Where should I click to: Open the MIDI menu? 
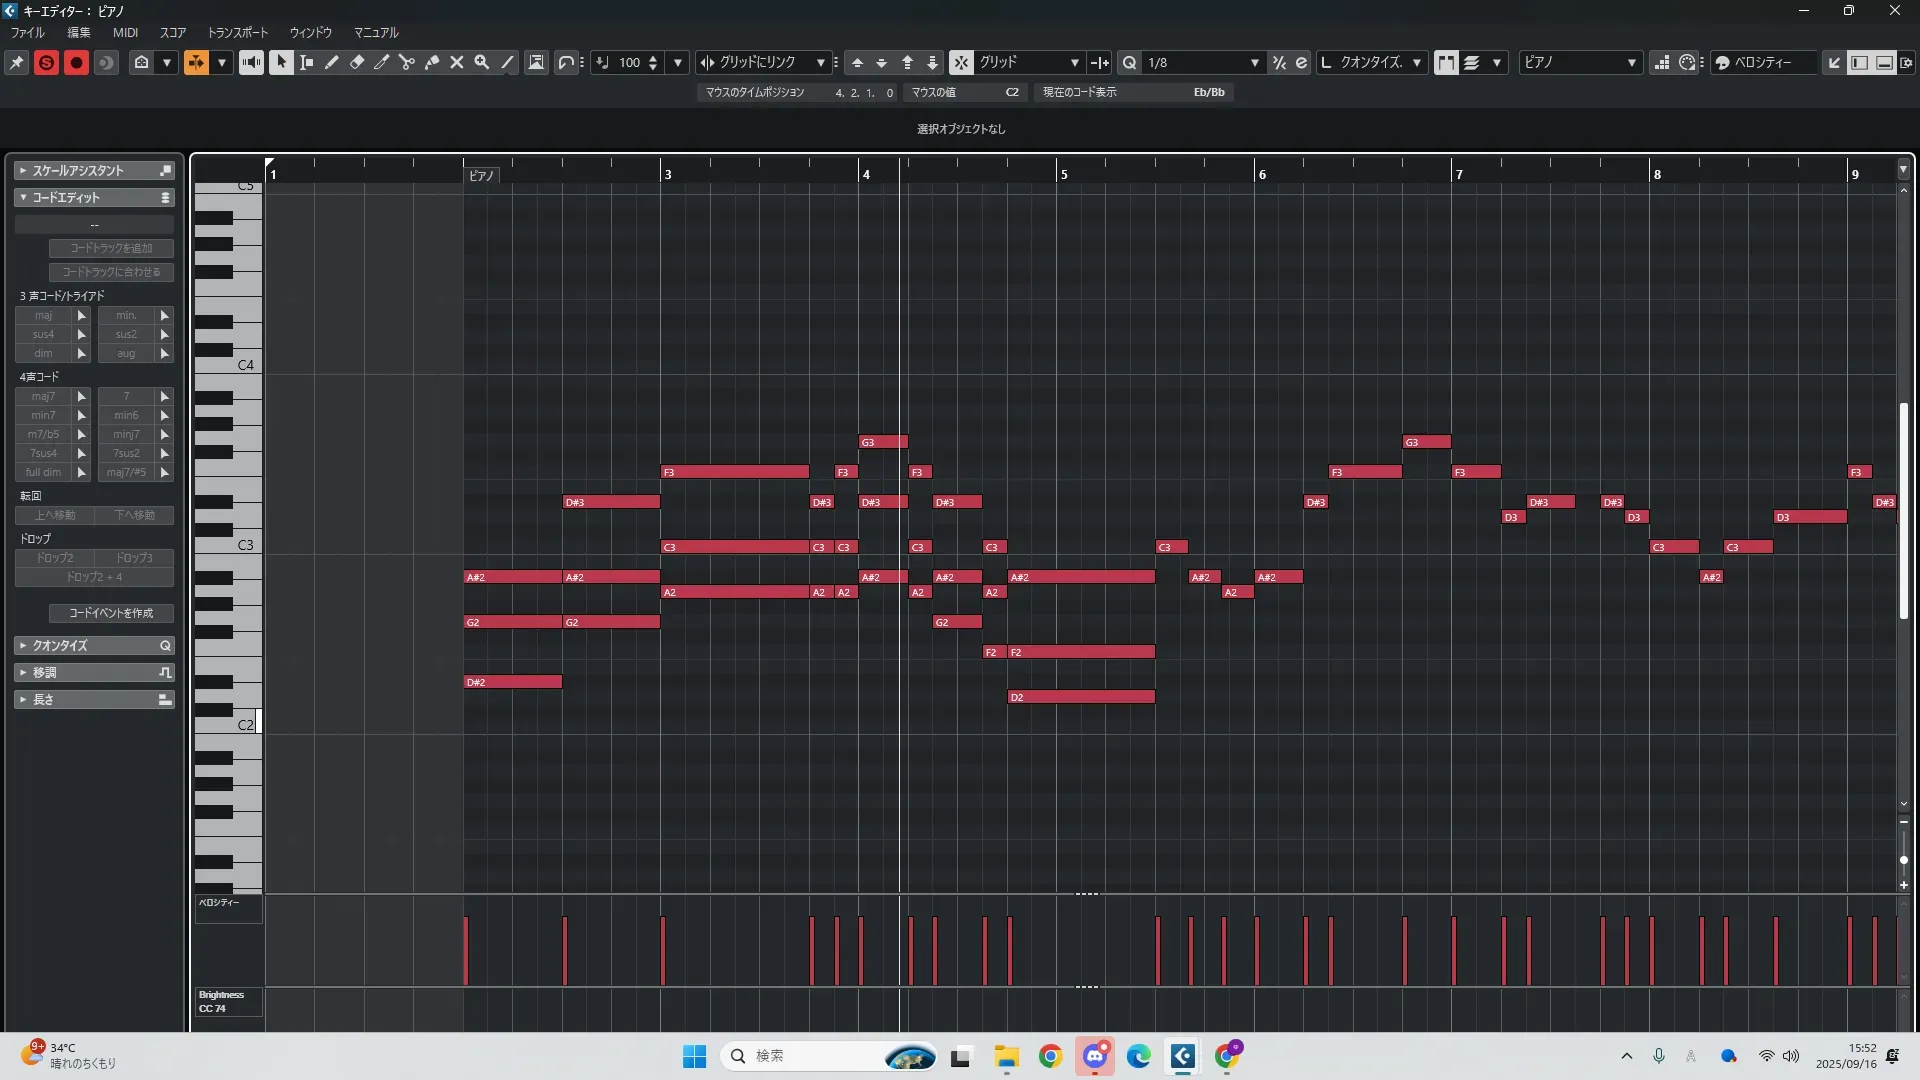(x=125, y=32)
